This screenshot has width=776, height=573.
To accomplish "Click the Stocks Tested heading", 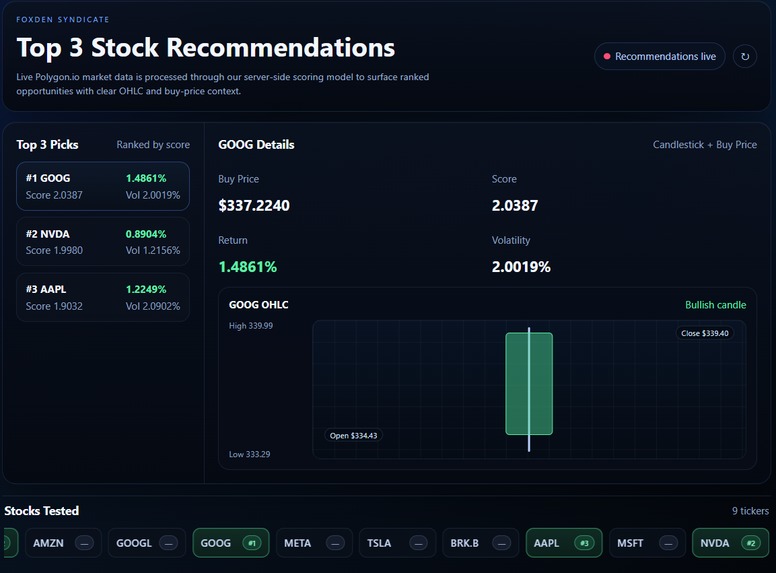I will pos(42,511).
